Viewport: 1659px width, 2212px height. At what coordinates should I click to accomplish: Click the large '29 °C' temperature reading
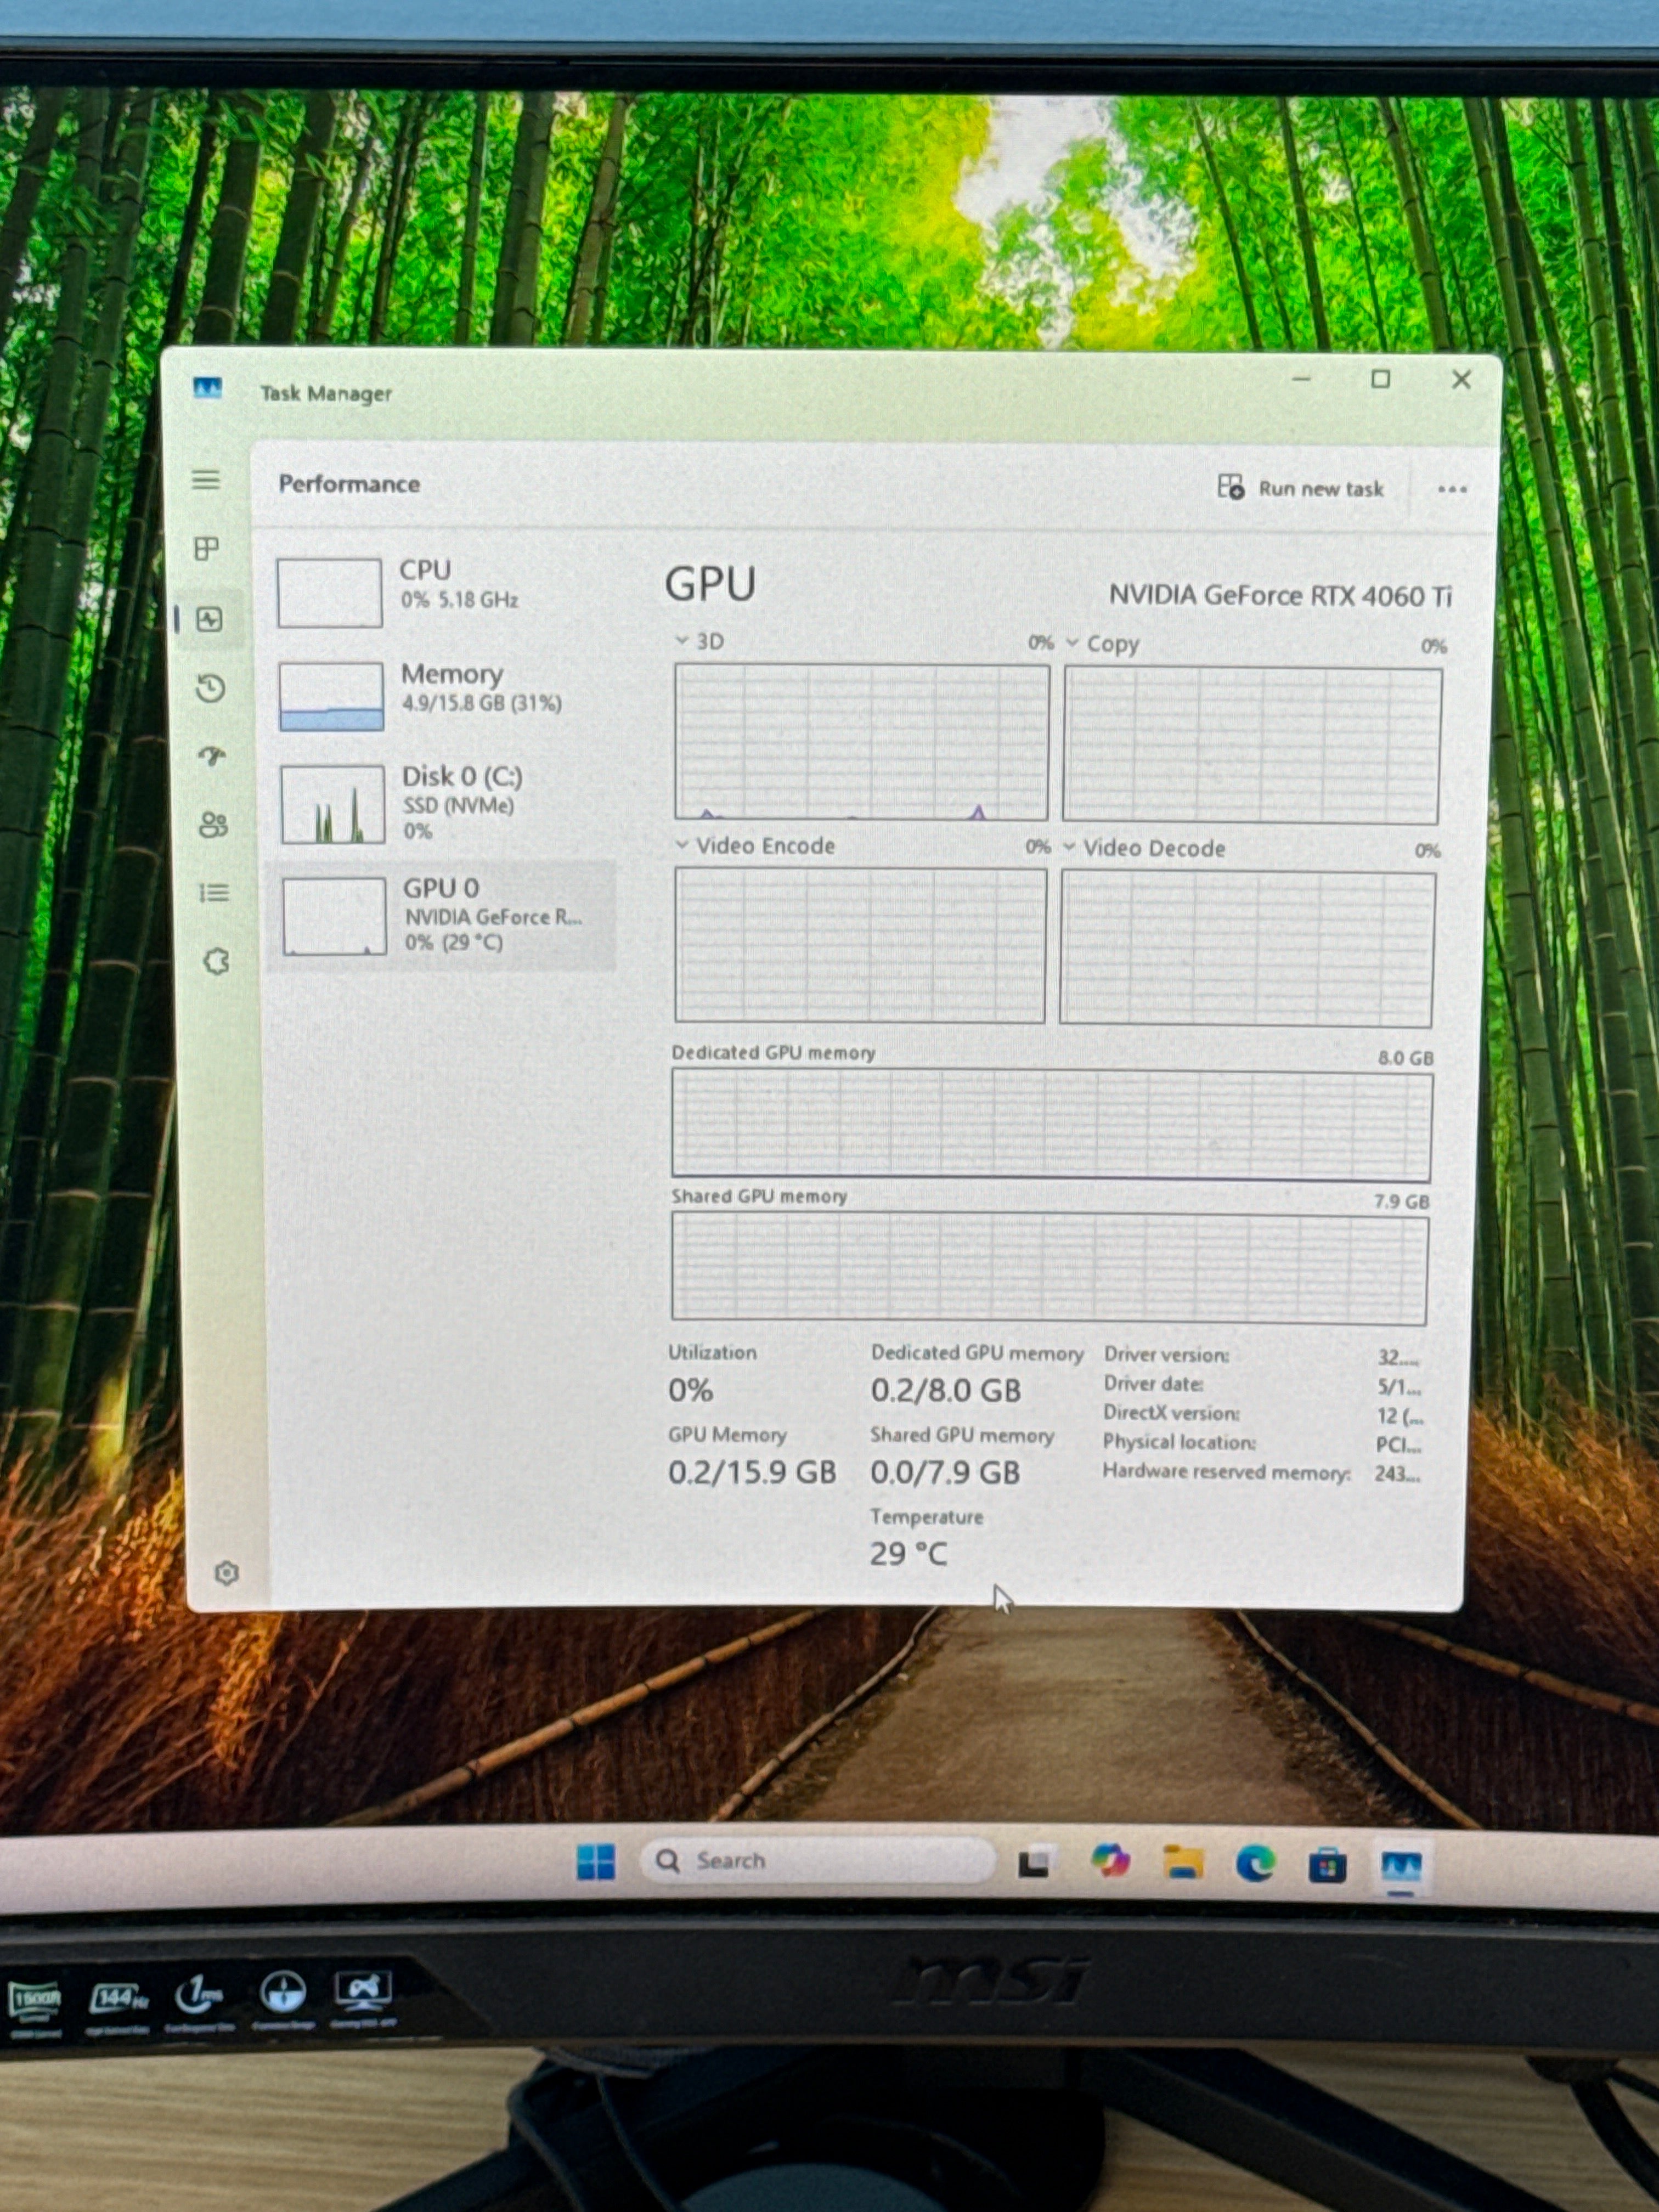pos(908,1553)
